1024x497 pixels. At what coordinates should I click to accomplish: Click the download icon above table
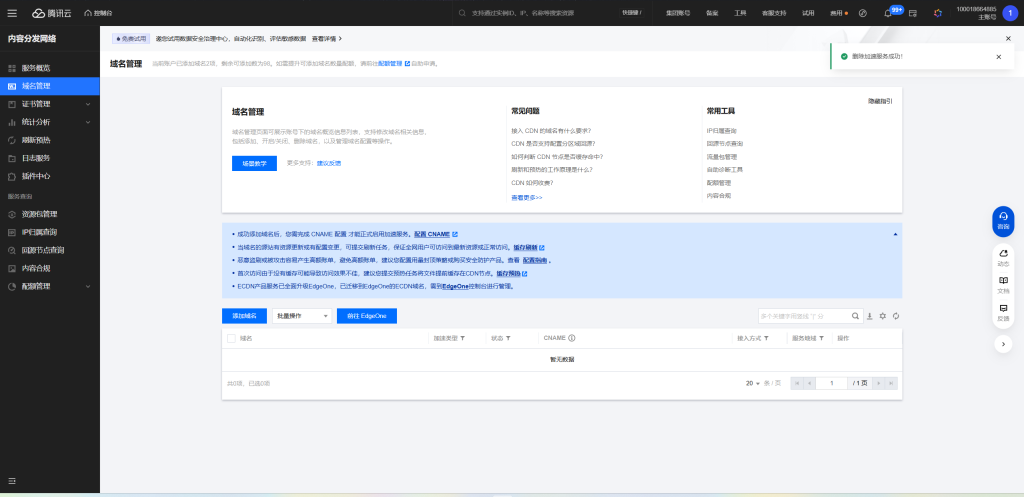(870, 316)
